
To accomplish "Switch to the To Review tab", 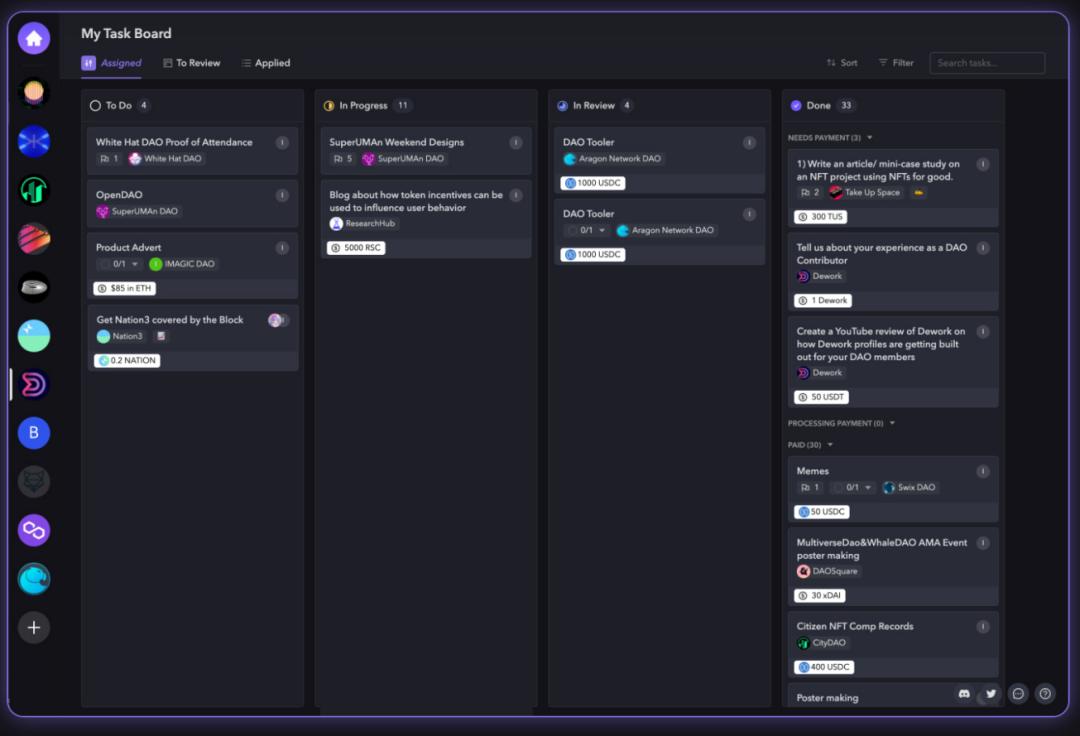I will (x=191, y=63).
